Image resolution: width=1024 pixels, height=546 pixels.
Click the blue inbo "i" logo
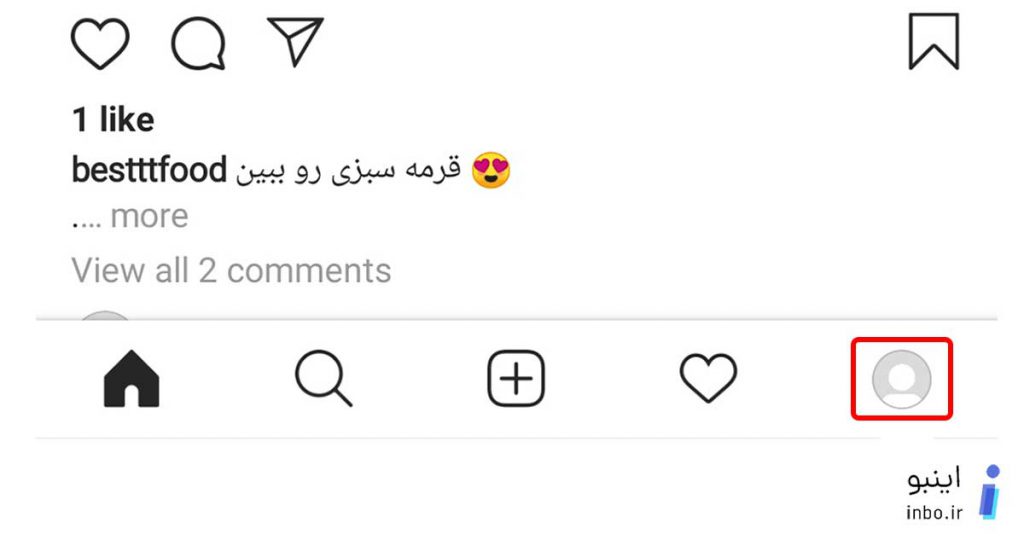click(x=990, y=492)
